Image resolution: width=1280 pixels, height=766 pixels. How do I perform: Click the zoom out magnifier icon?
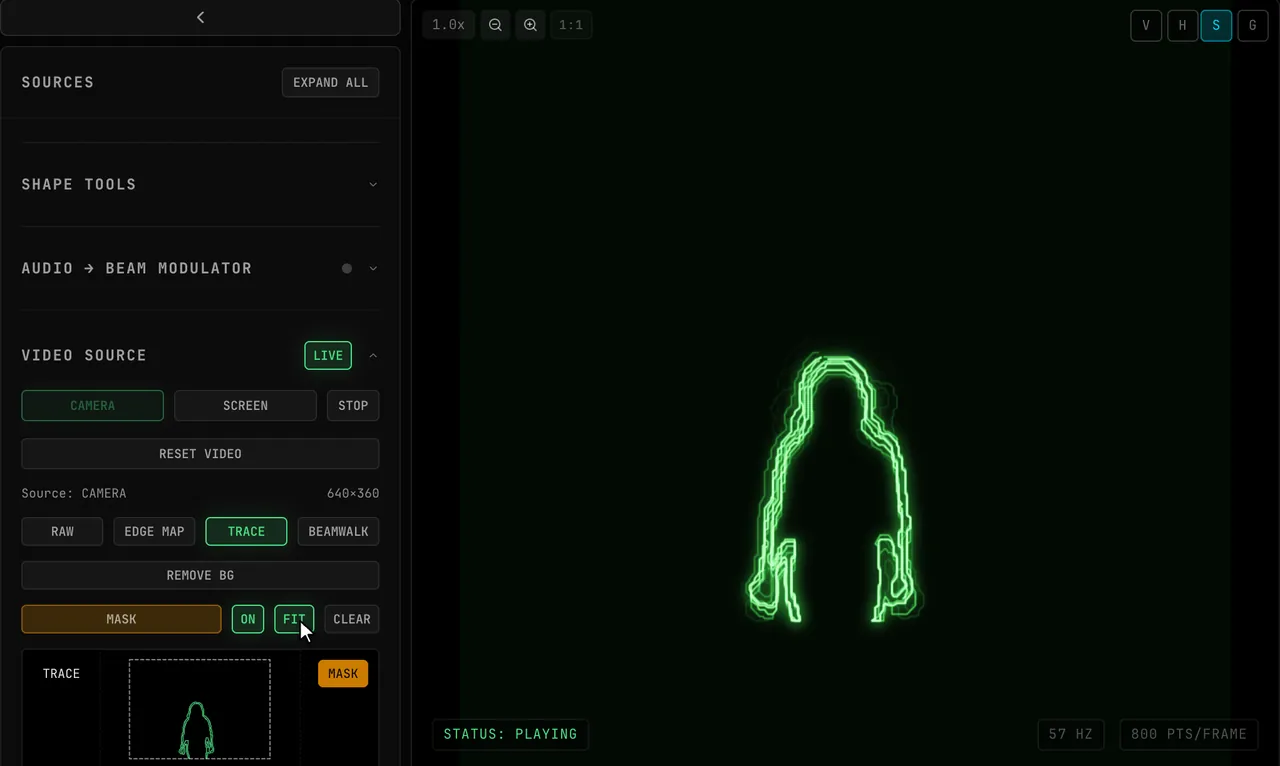pos(495,25)
